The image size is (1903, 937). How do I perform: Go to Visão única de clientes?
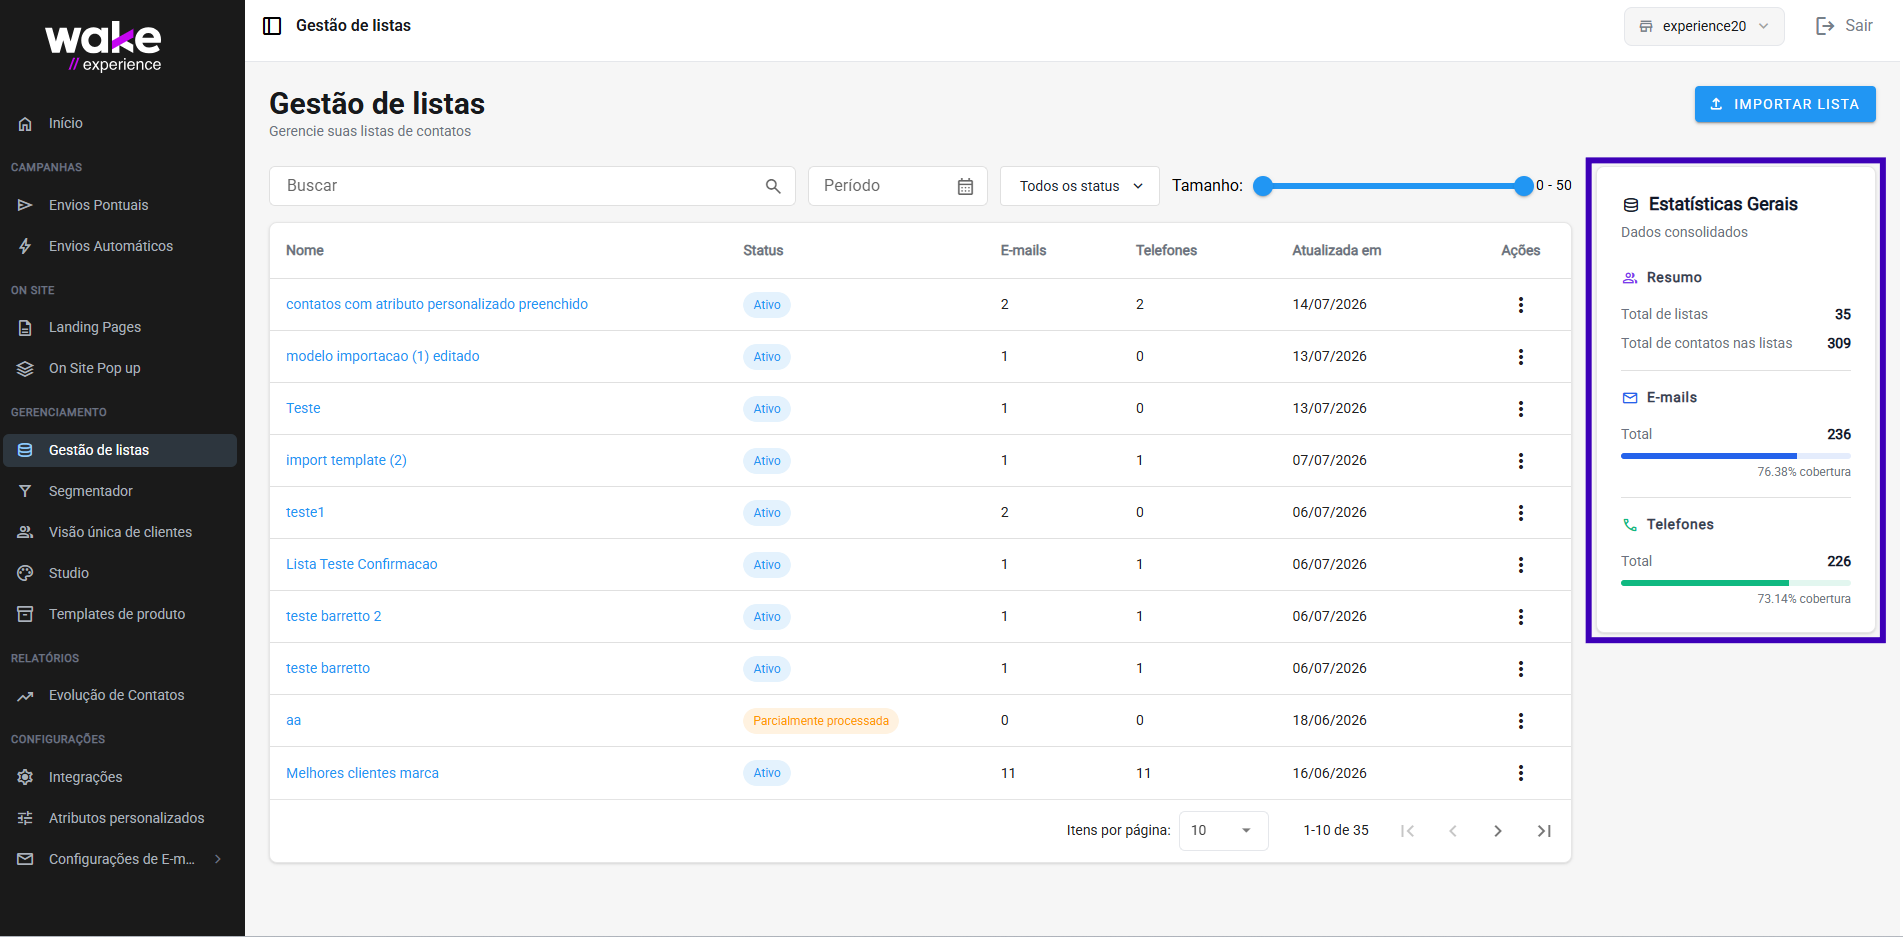coord(120,532)
